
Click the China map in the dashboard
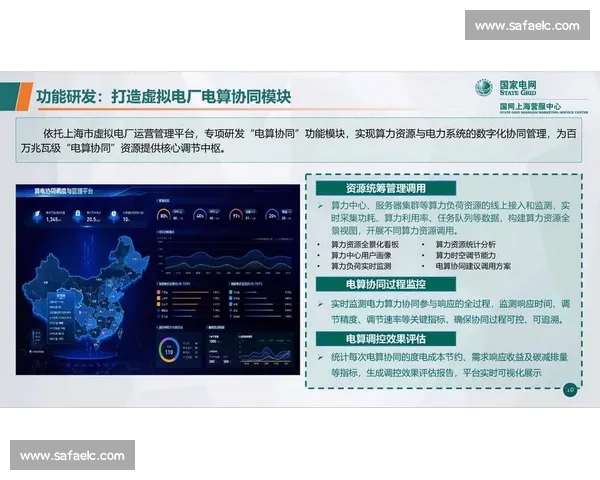coord(87,293)
